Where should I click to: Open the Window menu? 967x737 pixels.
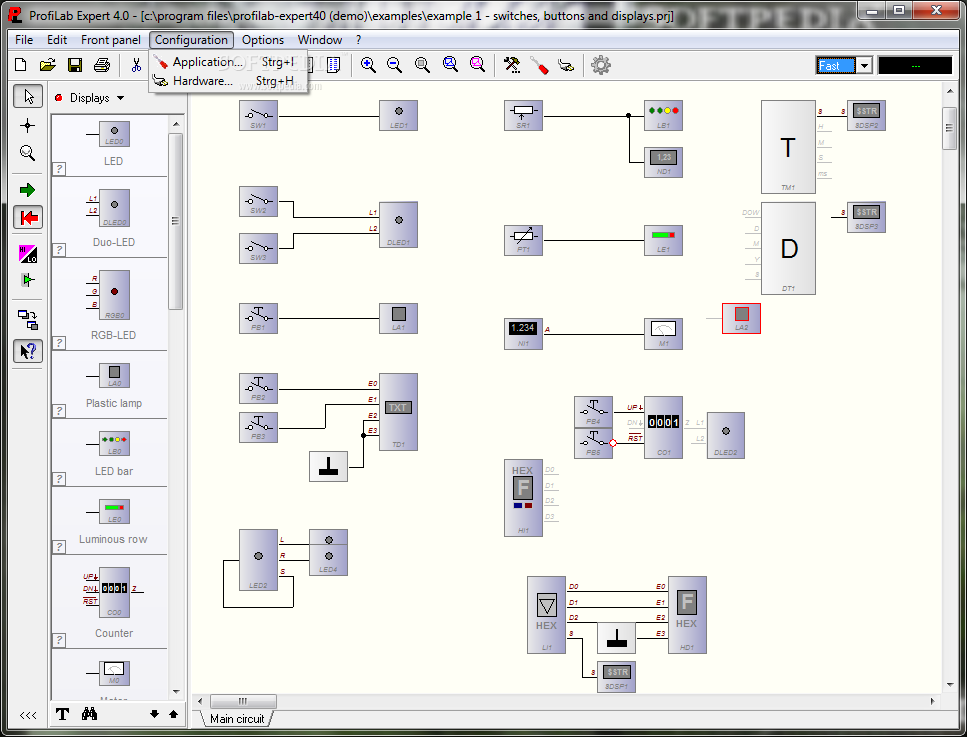319,39
